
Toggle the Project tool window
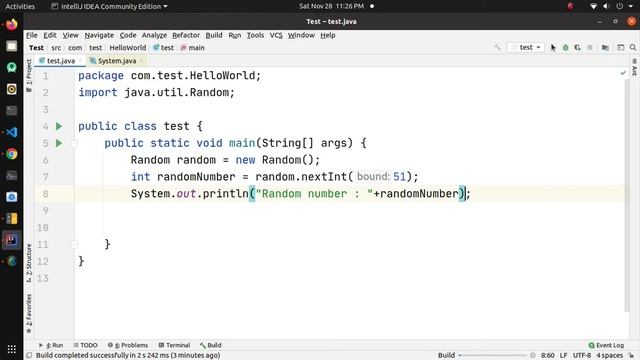click(29, 75)
